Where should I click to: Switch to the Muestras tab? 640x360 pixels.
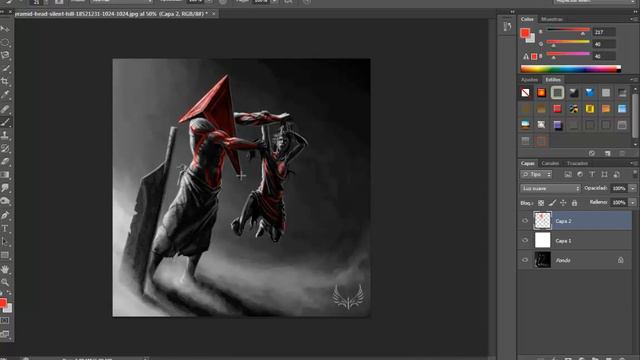coord(551,19)
